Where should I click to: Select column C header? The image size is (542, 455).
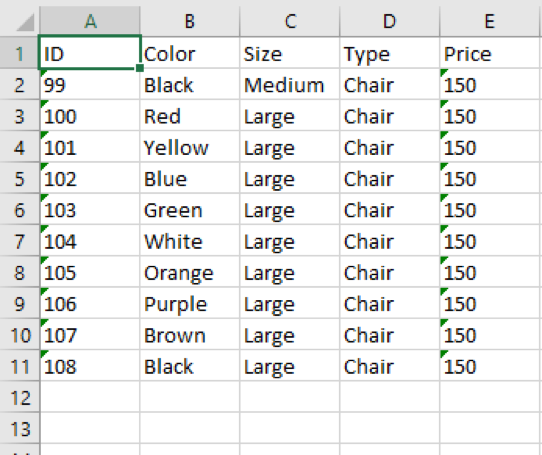click(x=290, y=21)
